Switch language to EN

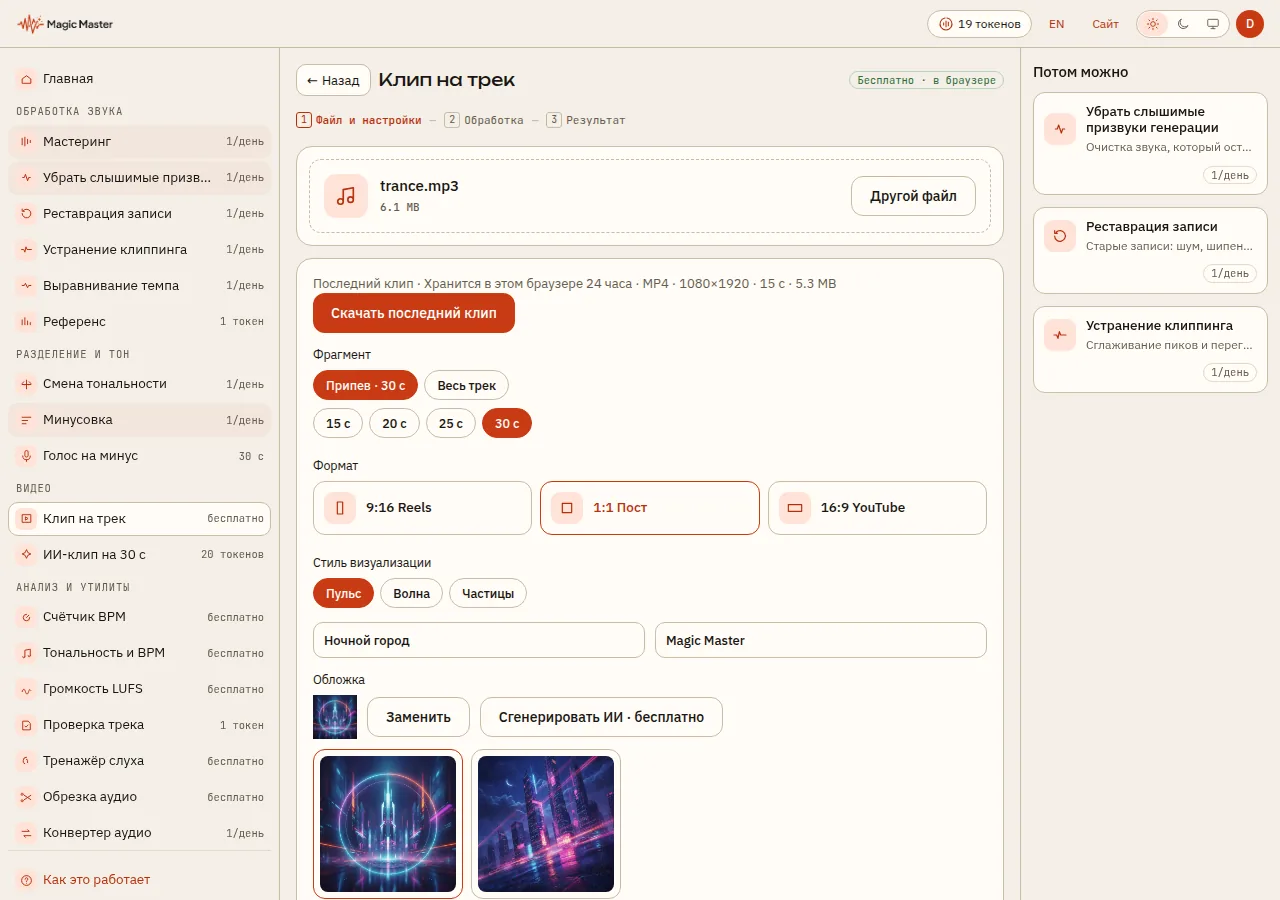coord(1056,24)
